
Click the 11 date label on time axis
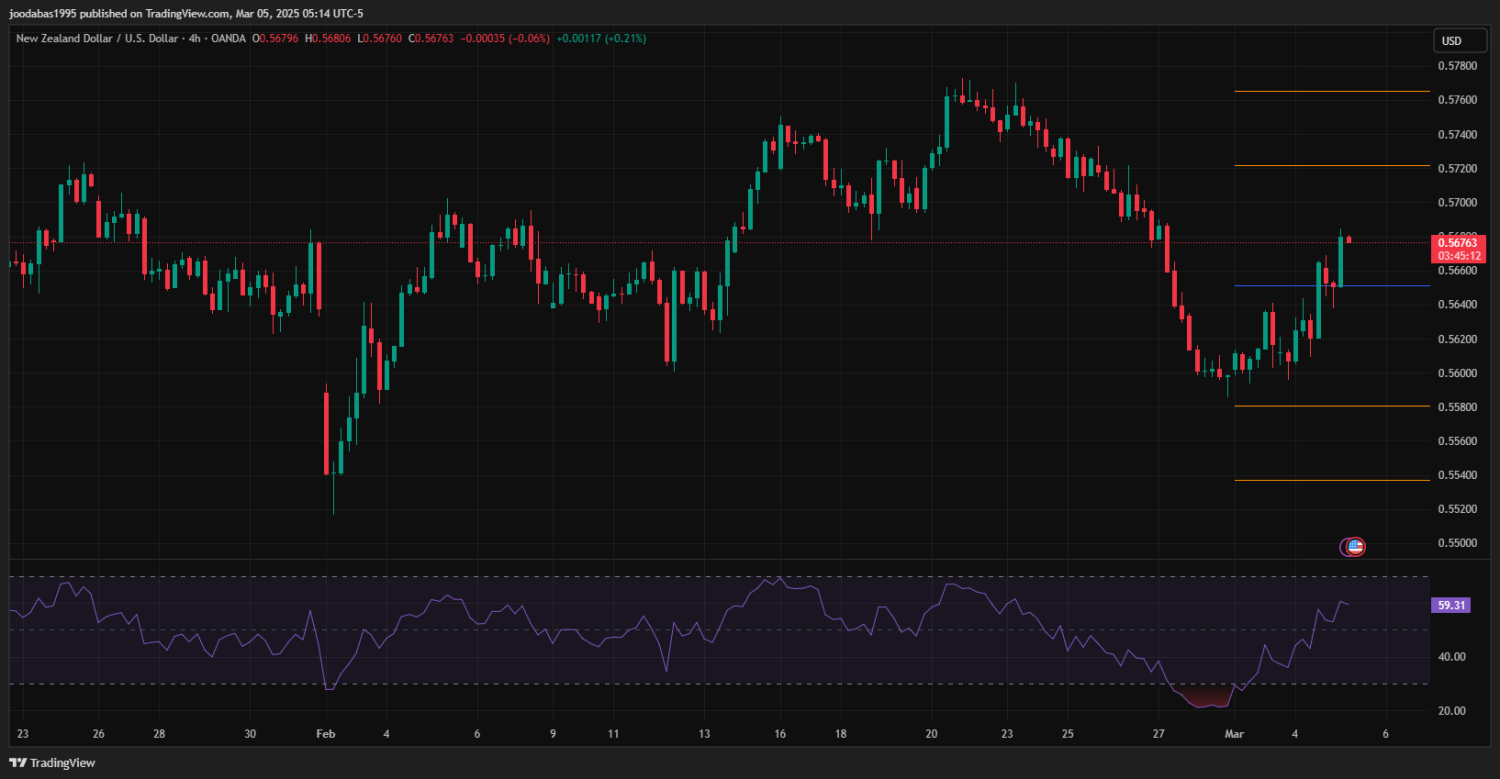[613, 733]
